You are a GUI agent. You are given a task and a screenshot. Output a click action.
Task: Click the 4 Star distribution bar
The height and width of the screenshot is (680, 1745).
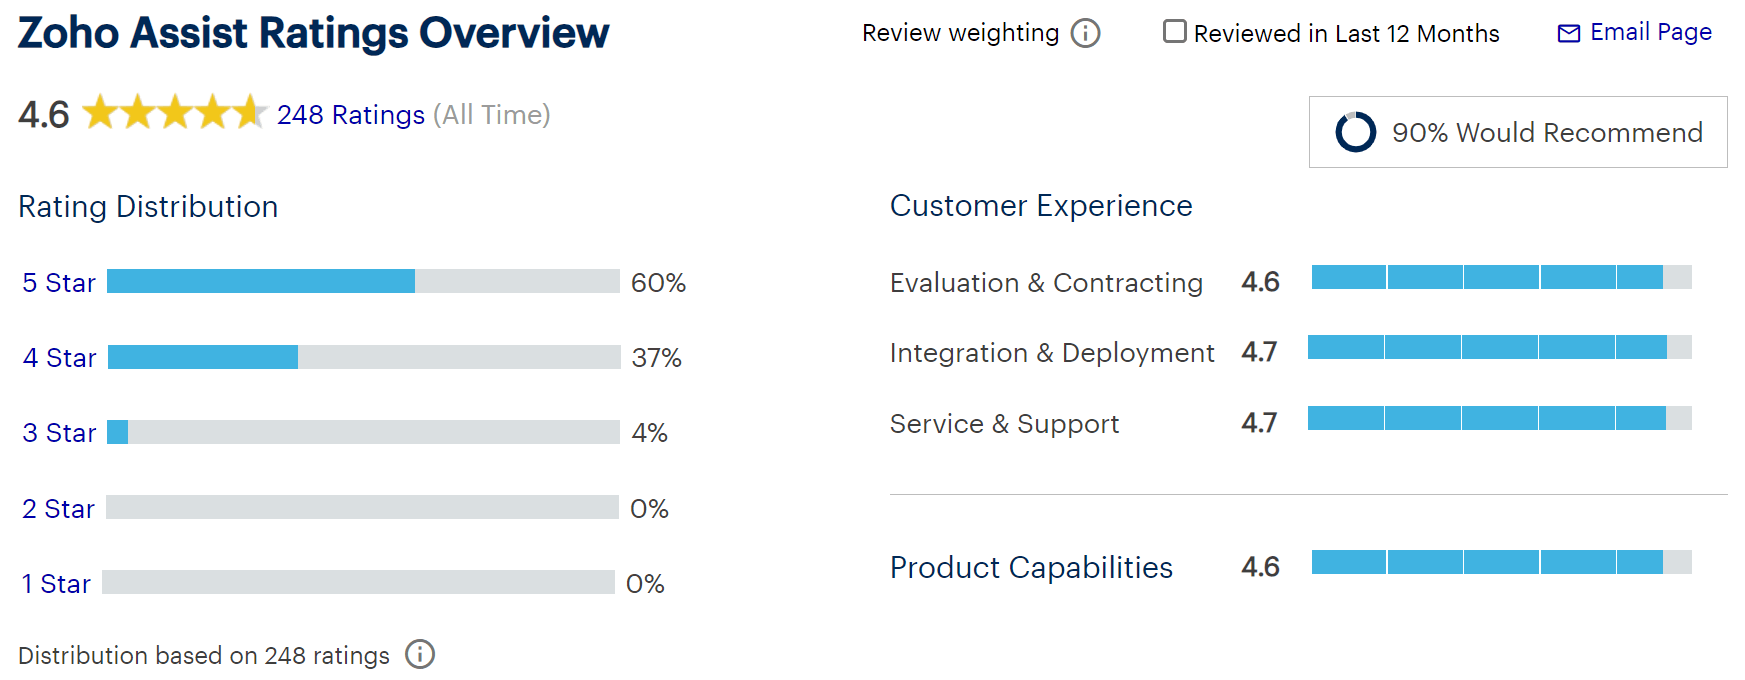click(x=364, y=357)
